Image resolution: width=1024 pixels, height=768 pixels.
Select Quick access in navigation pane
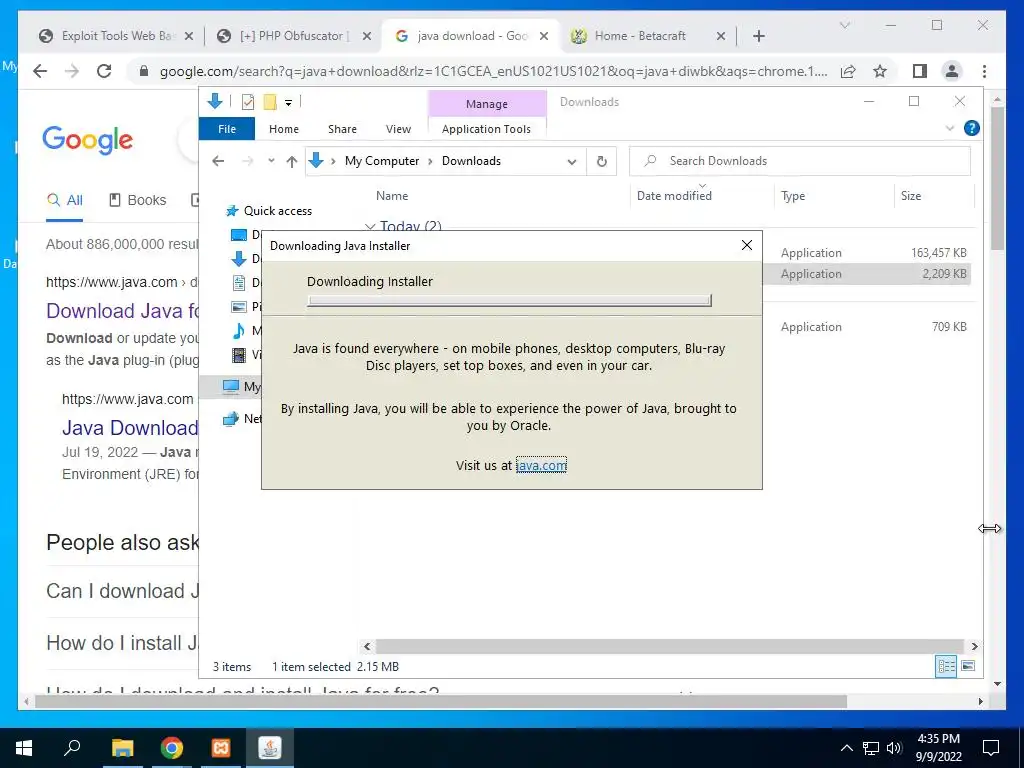pos(278,211)
